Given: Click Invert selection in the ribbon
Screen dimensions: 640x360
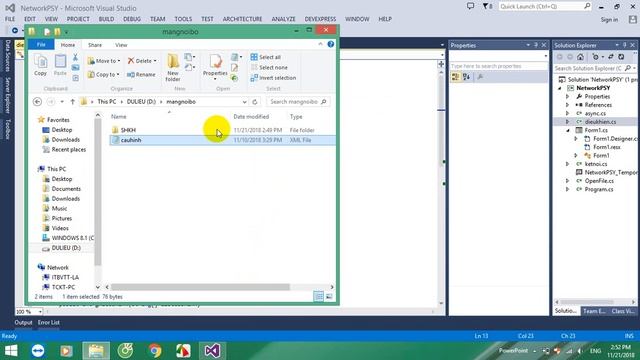Looking at the screenshot, I should pos(273,78).
